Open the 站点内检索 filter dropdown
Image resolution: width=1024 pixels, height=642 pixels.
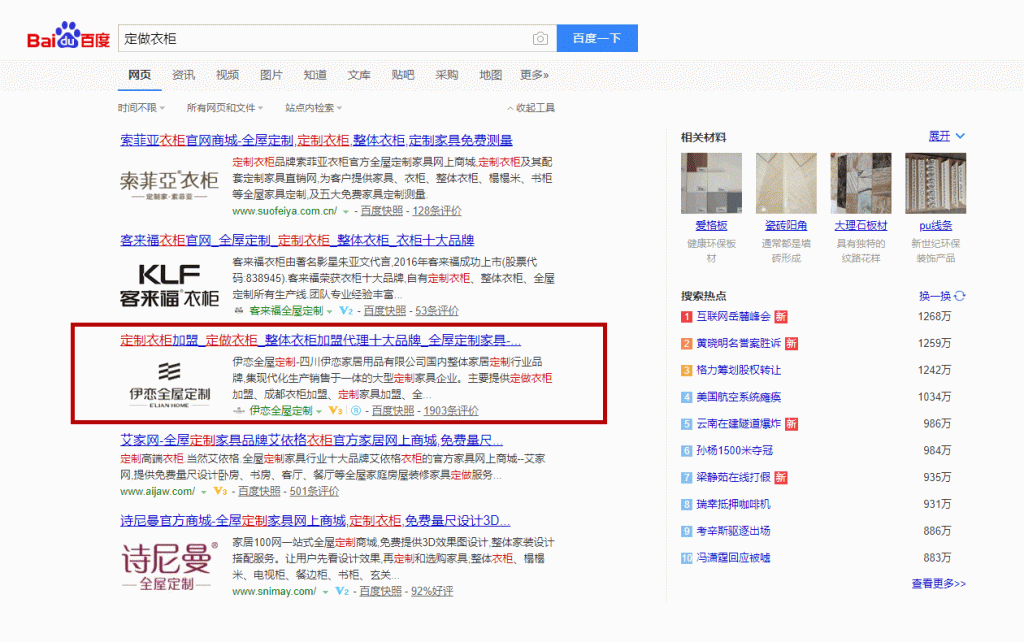click(x=313, y=108)
